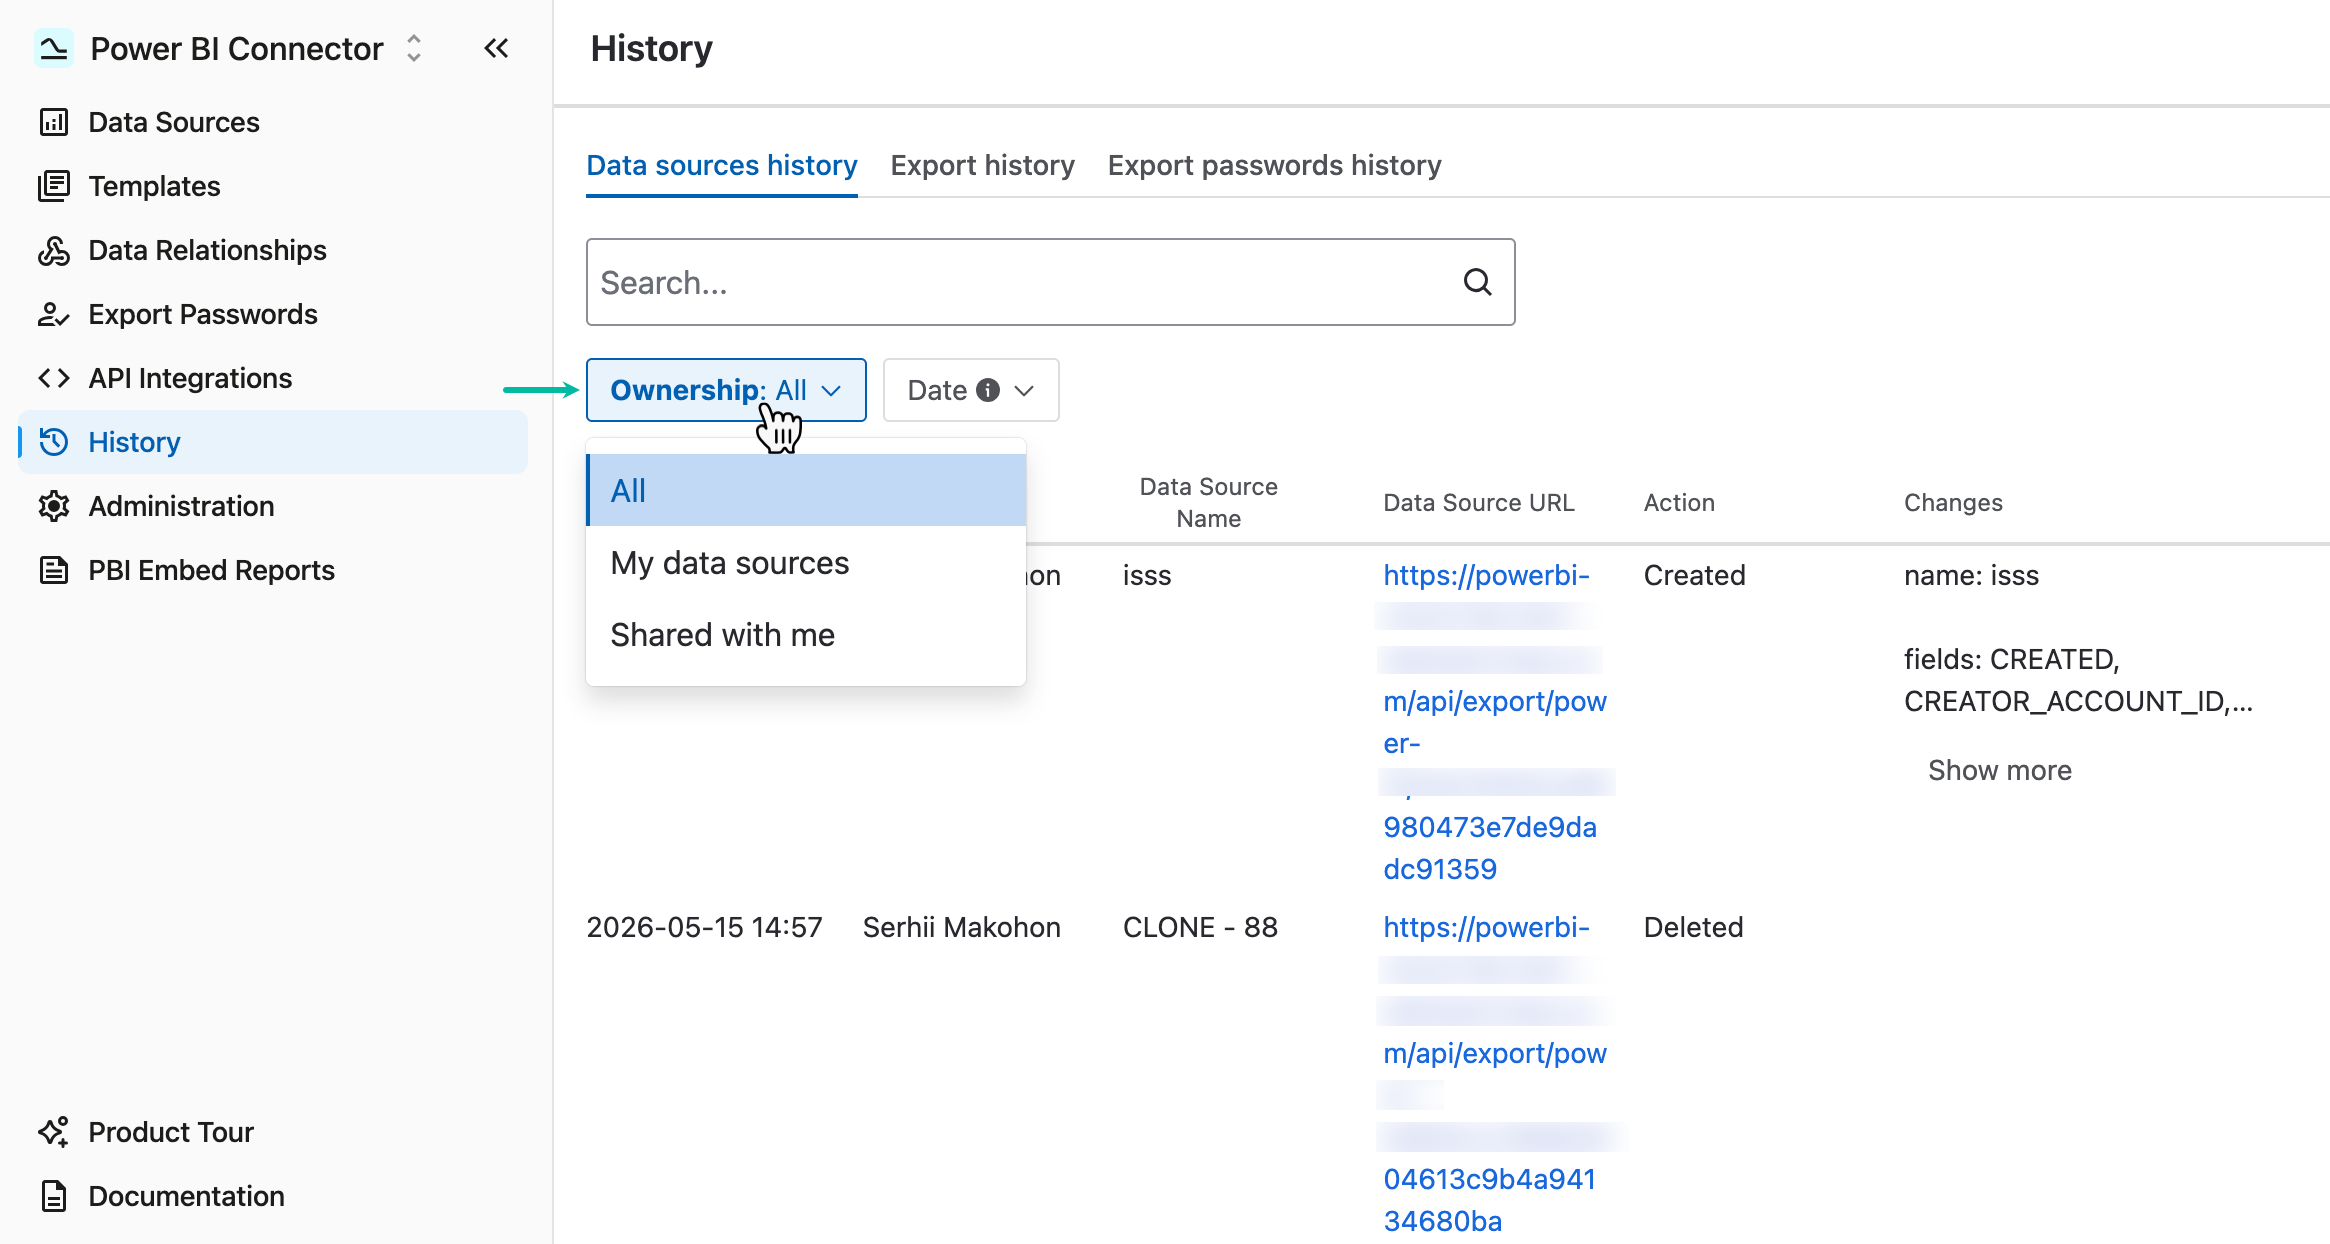This screenshot has width=2330, height=1244.
Task: Click the History page heading
Action: click(651, 48)
